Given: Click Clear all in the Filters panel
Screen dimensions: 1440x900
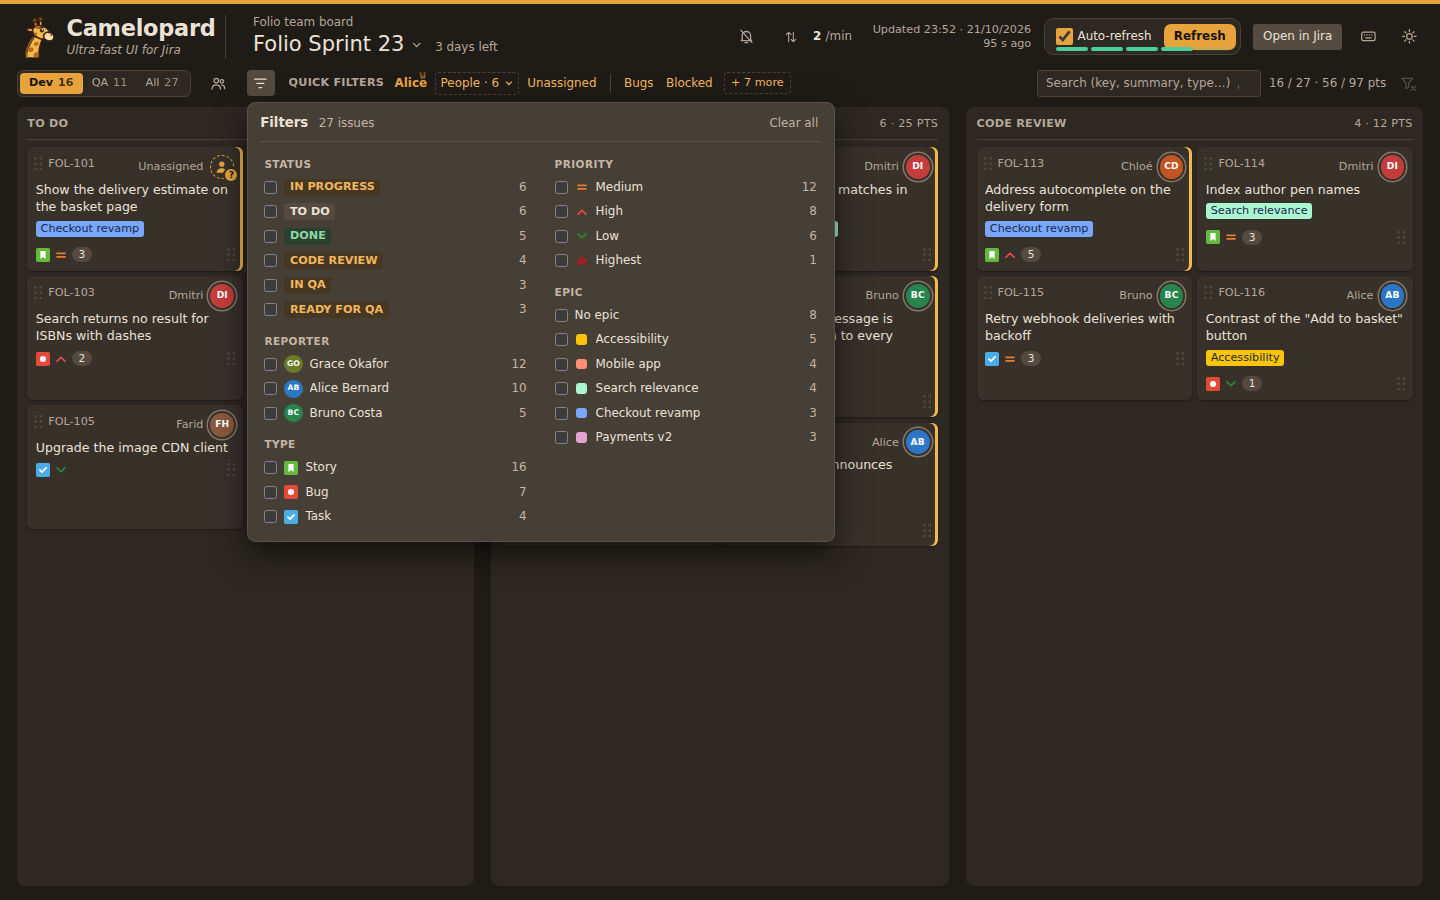Looking at the screenshot, I should tap(794, 123).
